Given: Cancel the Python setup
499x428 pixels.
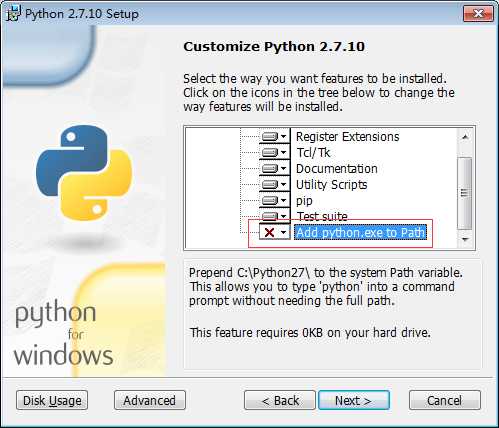Looking at the screenshot, I should [445, 400].
